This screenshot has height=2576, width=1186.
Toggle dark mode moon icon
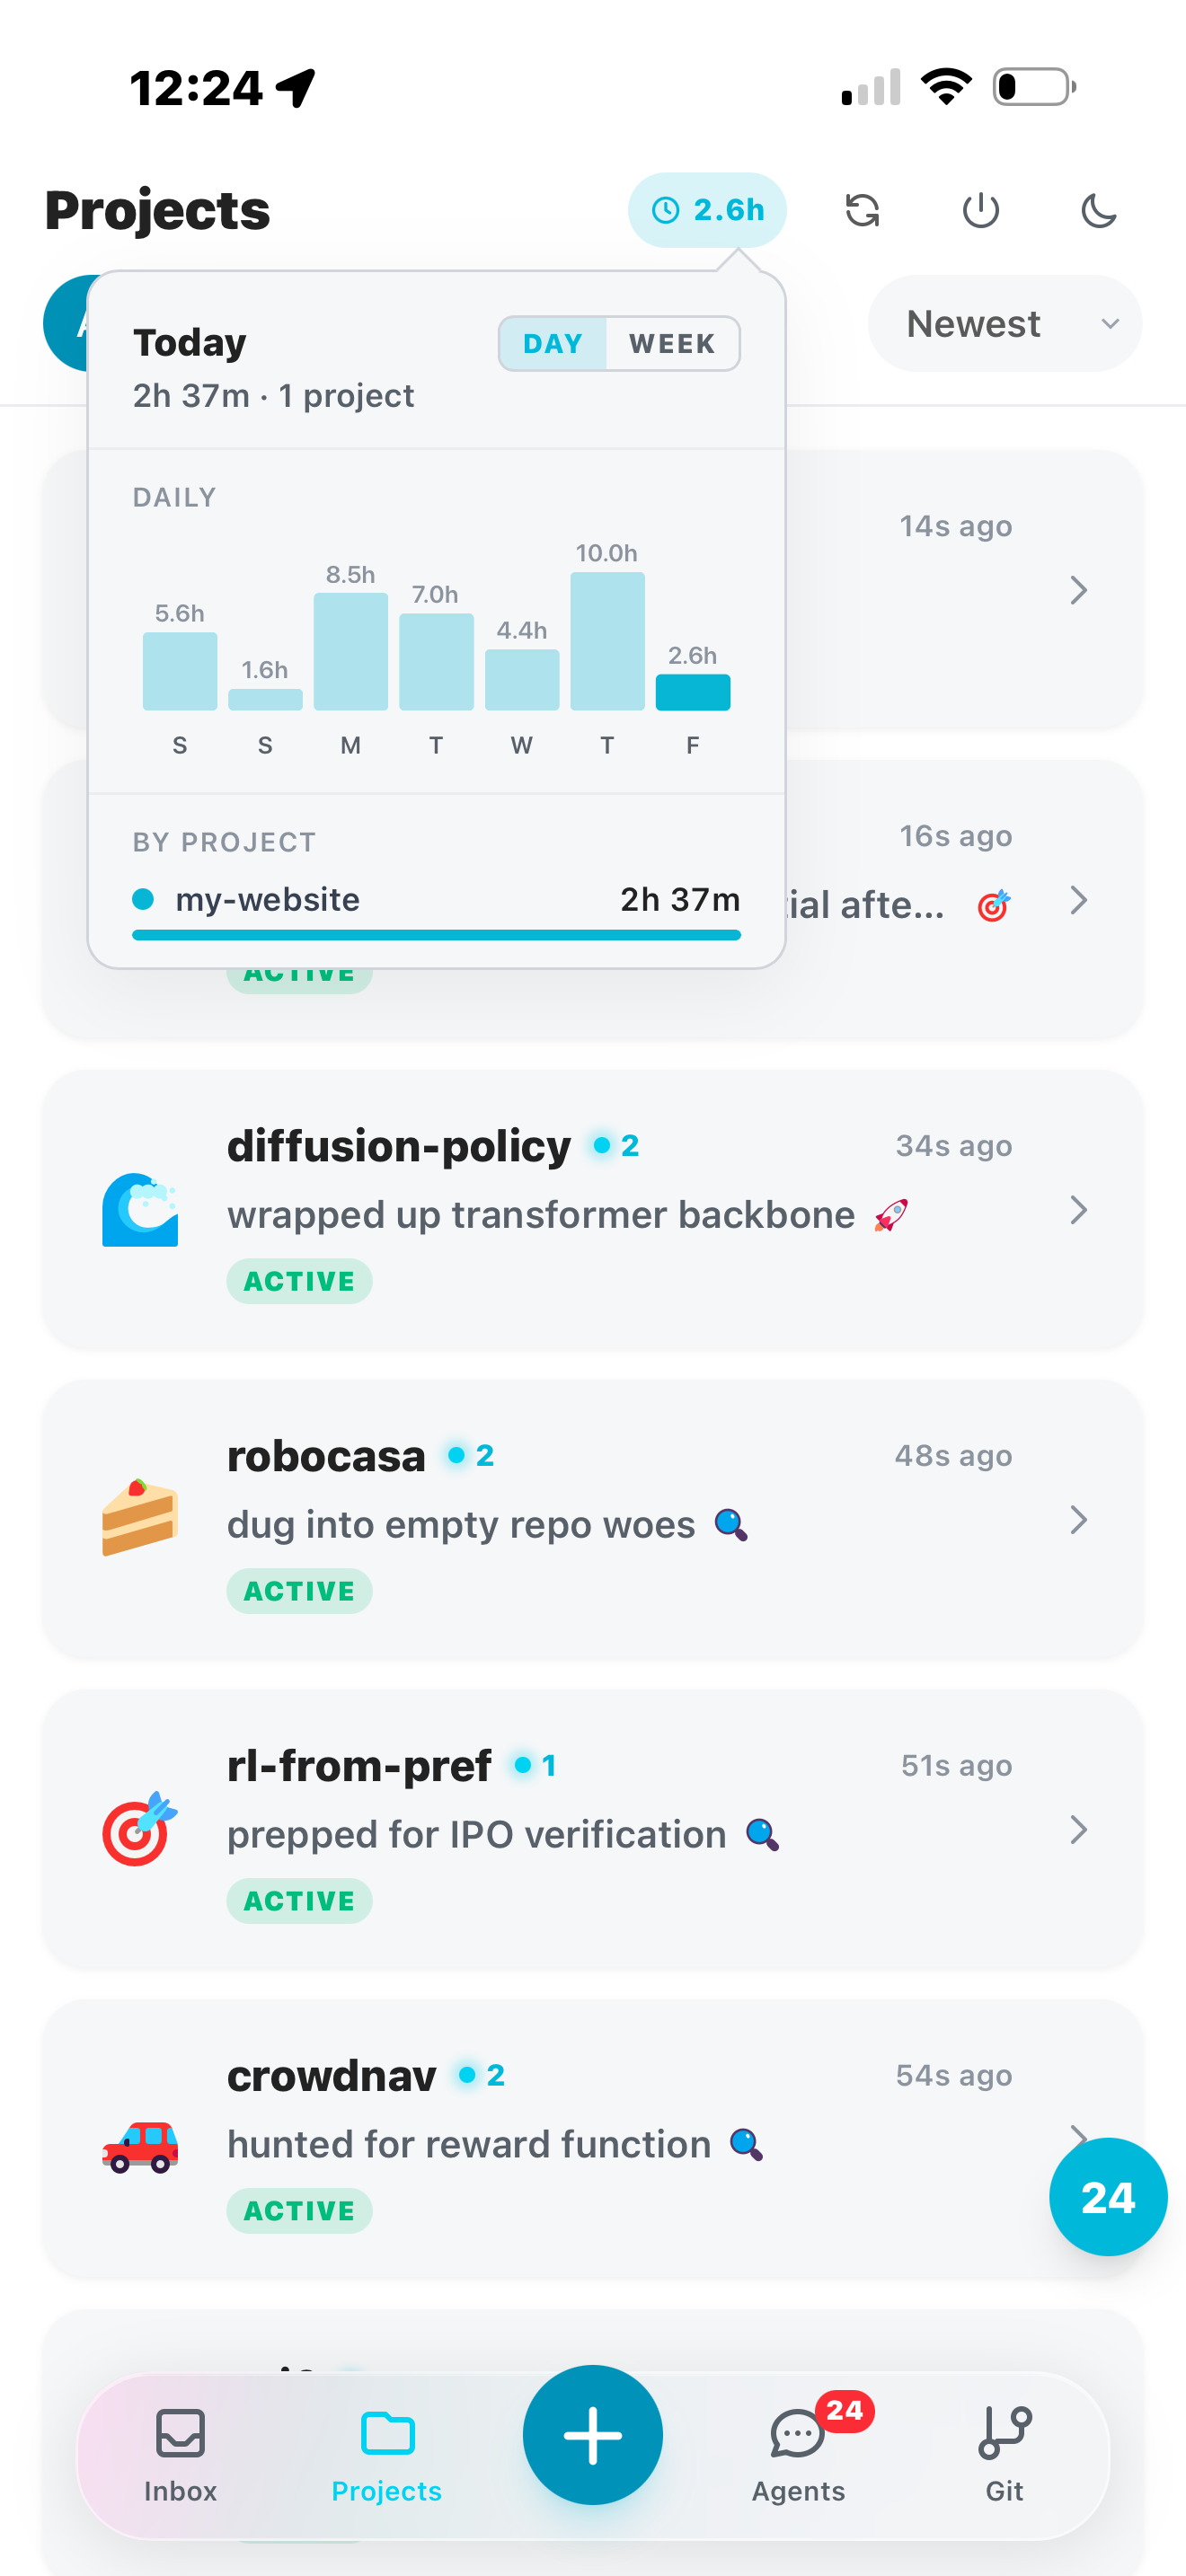[x=1098, y=210]
